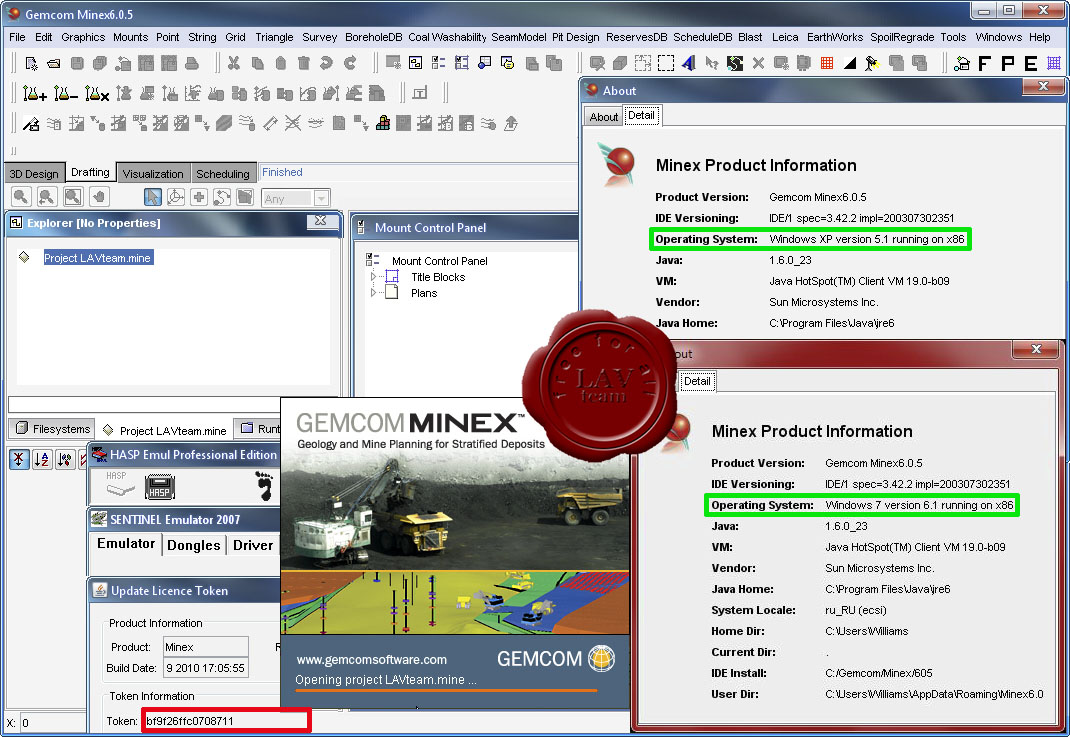Expand the Title Blocks tree node
The image size is (1070, 737).
[x=373, y=277]
